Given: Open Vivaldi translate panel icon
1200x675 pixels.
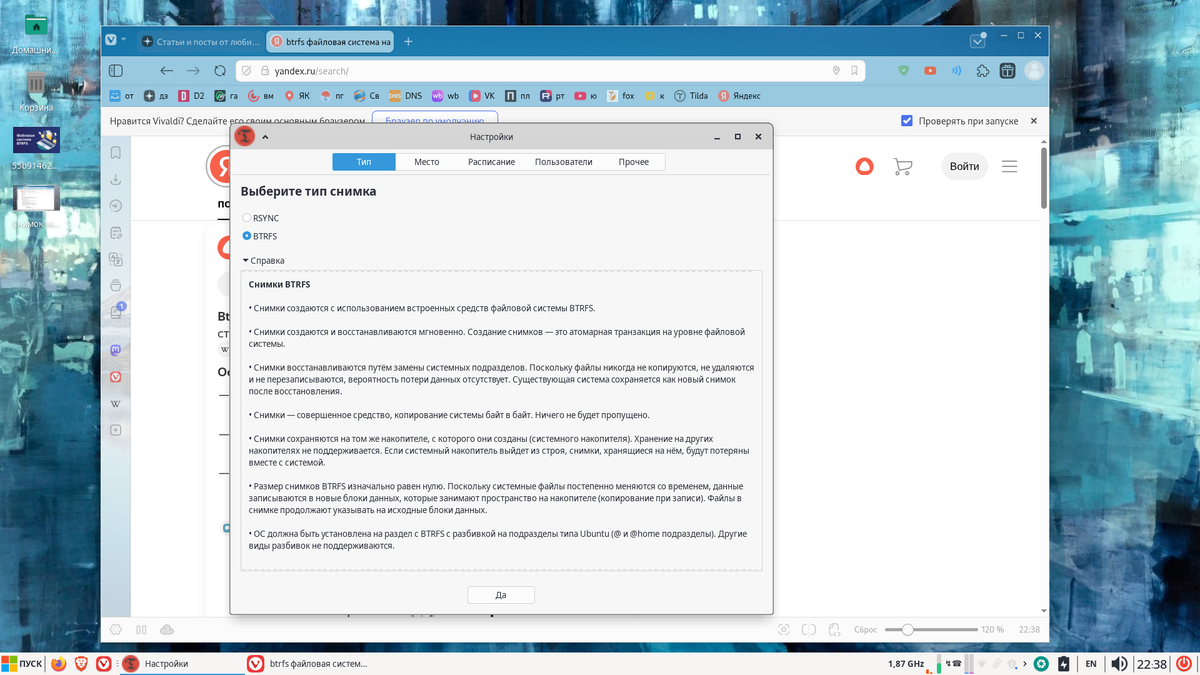Looking at the screenshot, I should tap(116, 260).
